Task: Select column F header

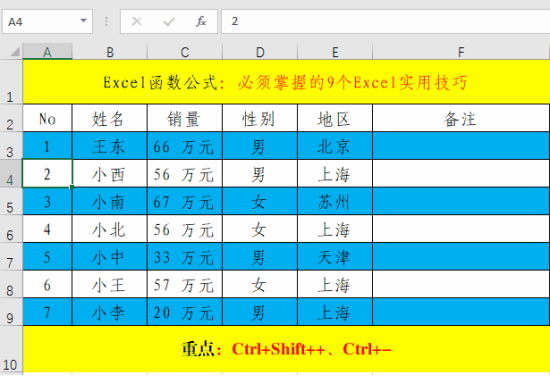Action: tap(461, 52)
